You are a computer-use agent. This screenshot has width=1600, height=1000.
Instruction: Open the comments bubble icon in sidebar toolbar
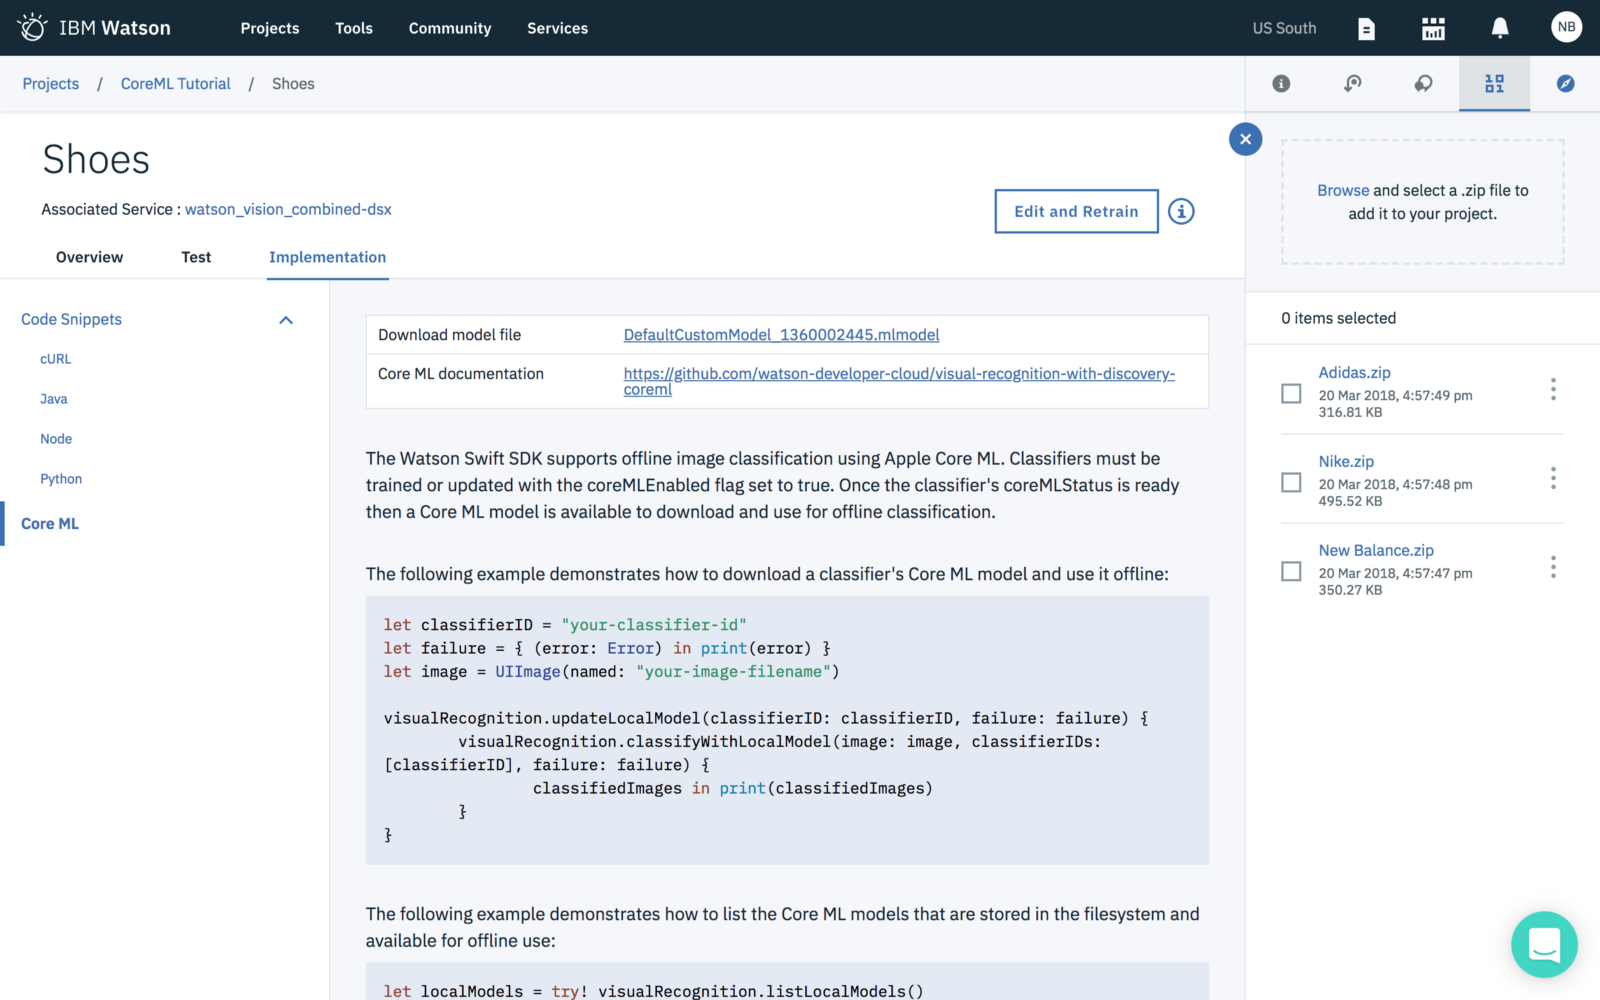[x=1423, y=84]
